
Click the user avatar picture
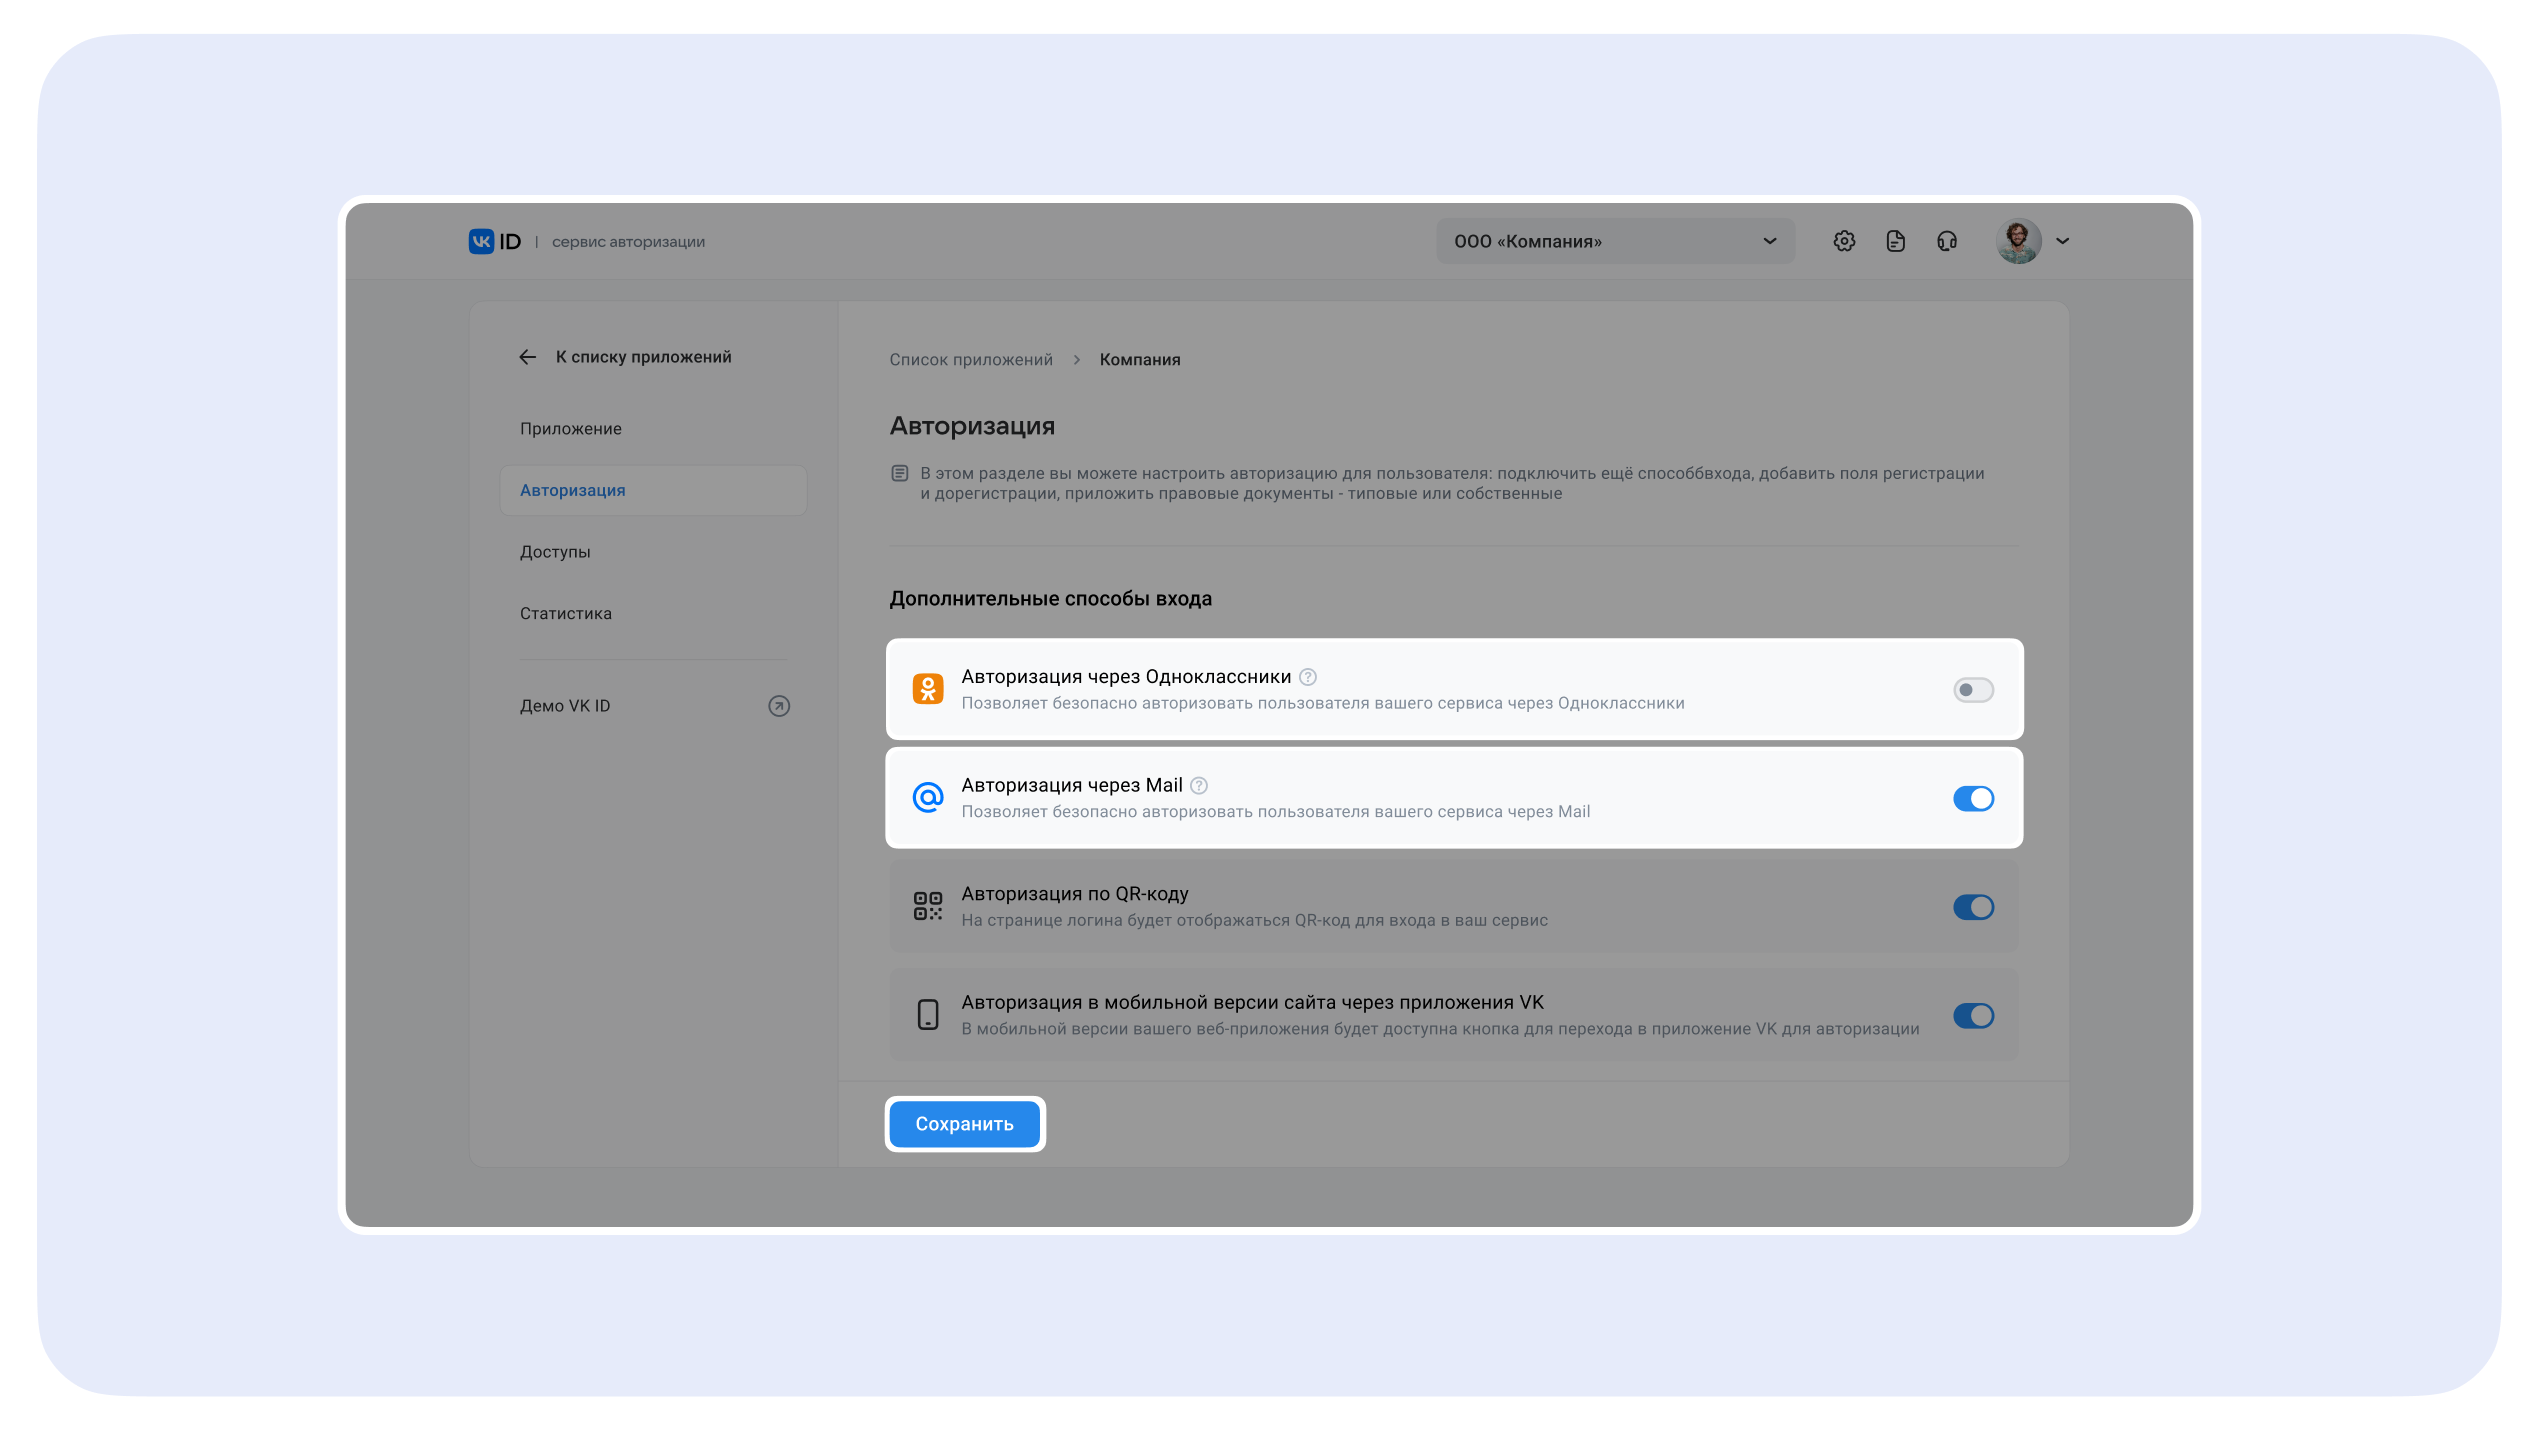(x=2018, y=241)
